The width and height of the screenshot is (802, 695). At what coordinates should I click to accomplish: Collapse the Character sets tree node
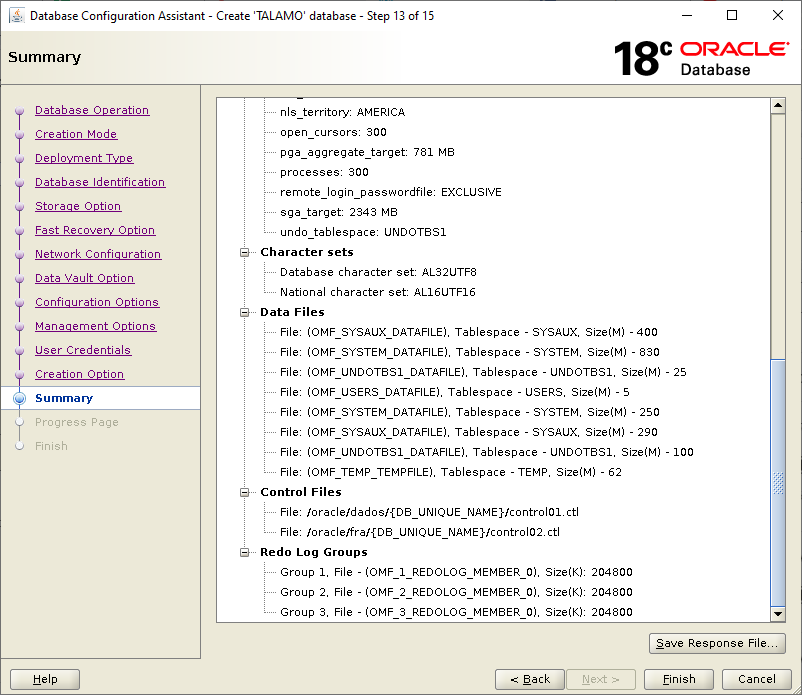(x=244, y=252)
